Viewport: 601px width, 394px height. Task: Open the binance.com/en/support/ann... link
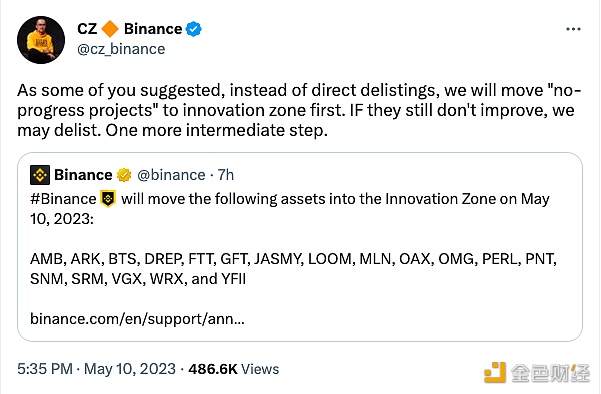tap(137, 318)
